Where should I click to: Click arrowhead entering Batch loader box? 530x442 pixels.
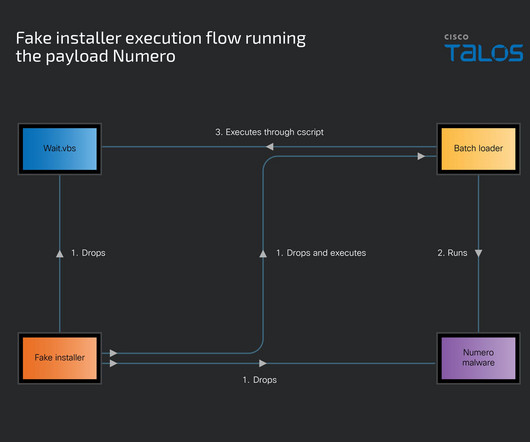[x=421, y=156]
